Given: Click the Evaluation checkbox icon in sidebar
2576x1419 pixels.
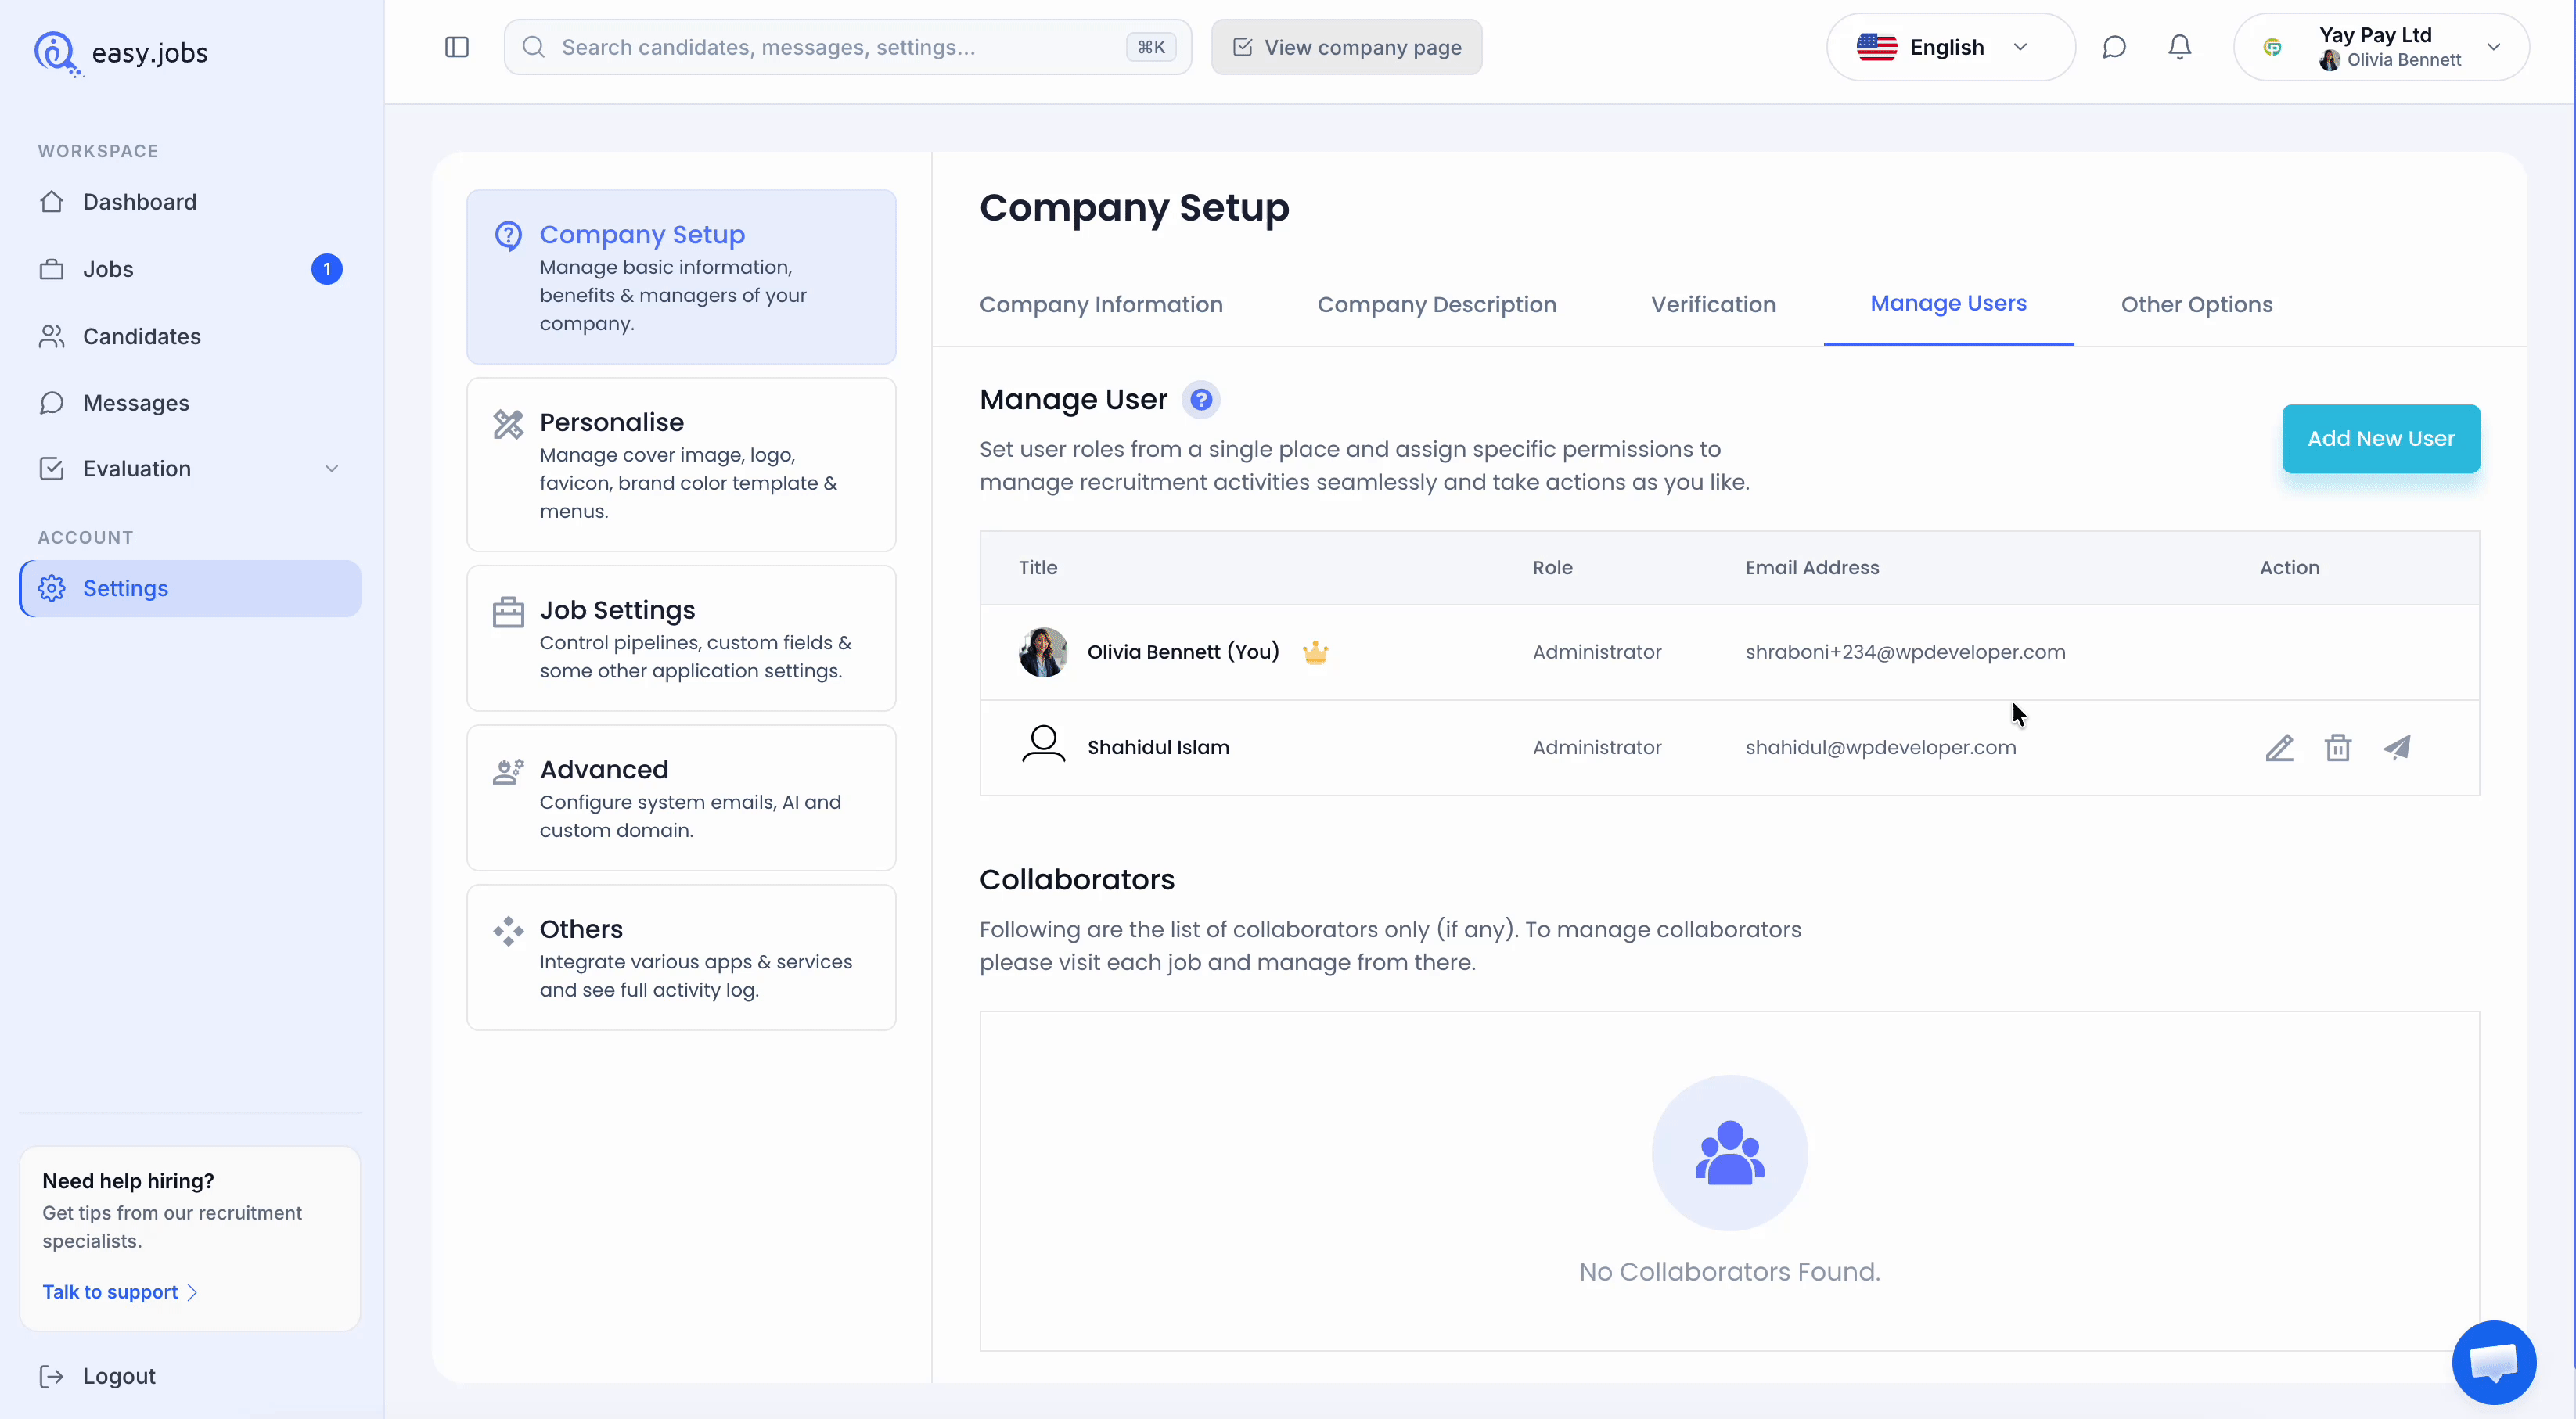Looking at the screenshot, I should (x=52, y=469).
